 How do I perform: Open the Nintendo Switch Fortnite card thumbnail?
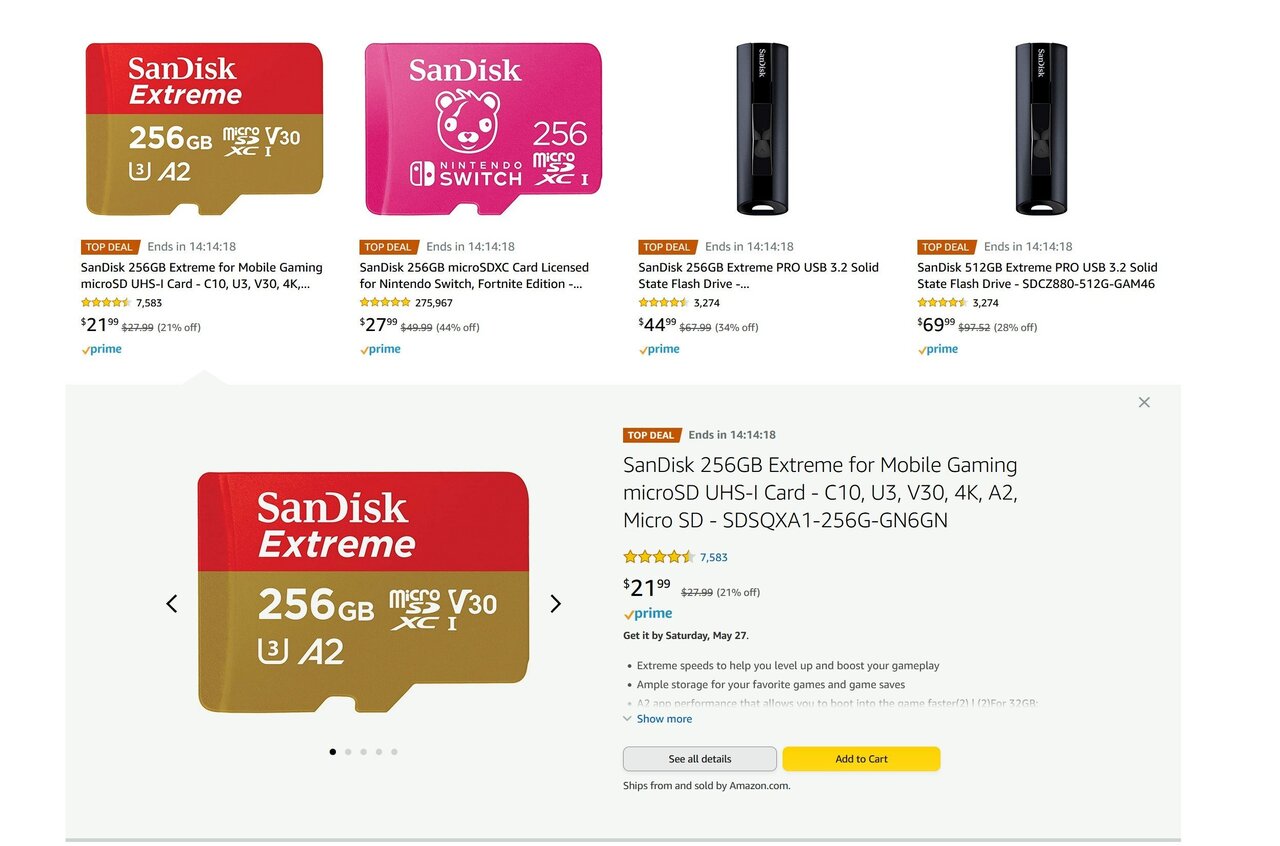483,129
